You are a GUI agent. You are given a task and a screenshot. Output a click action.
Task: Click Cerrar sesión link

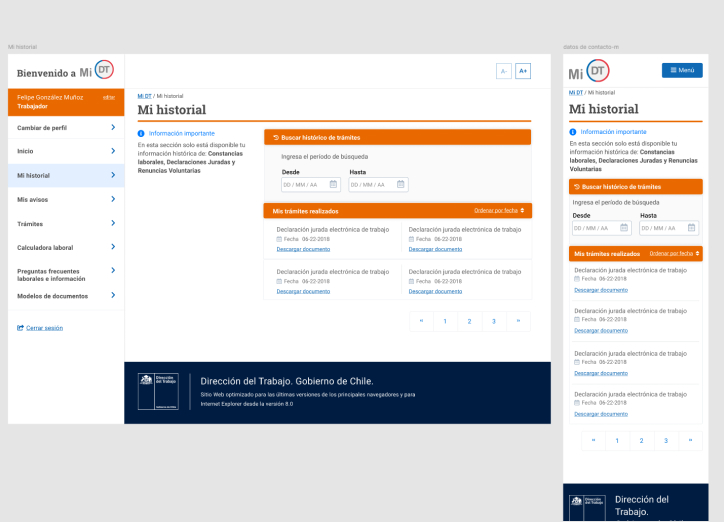point(44,328)
